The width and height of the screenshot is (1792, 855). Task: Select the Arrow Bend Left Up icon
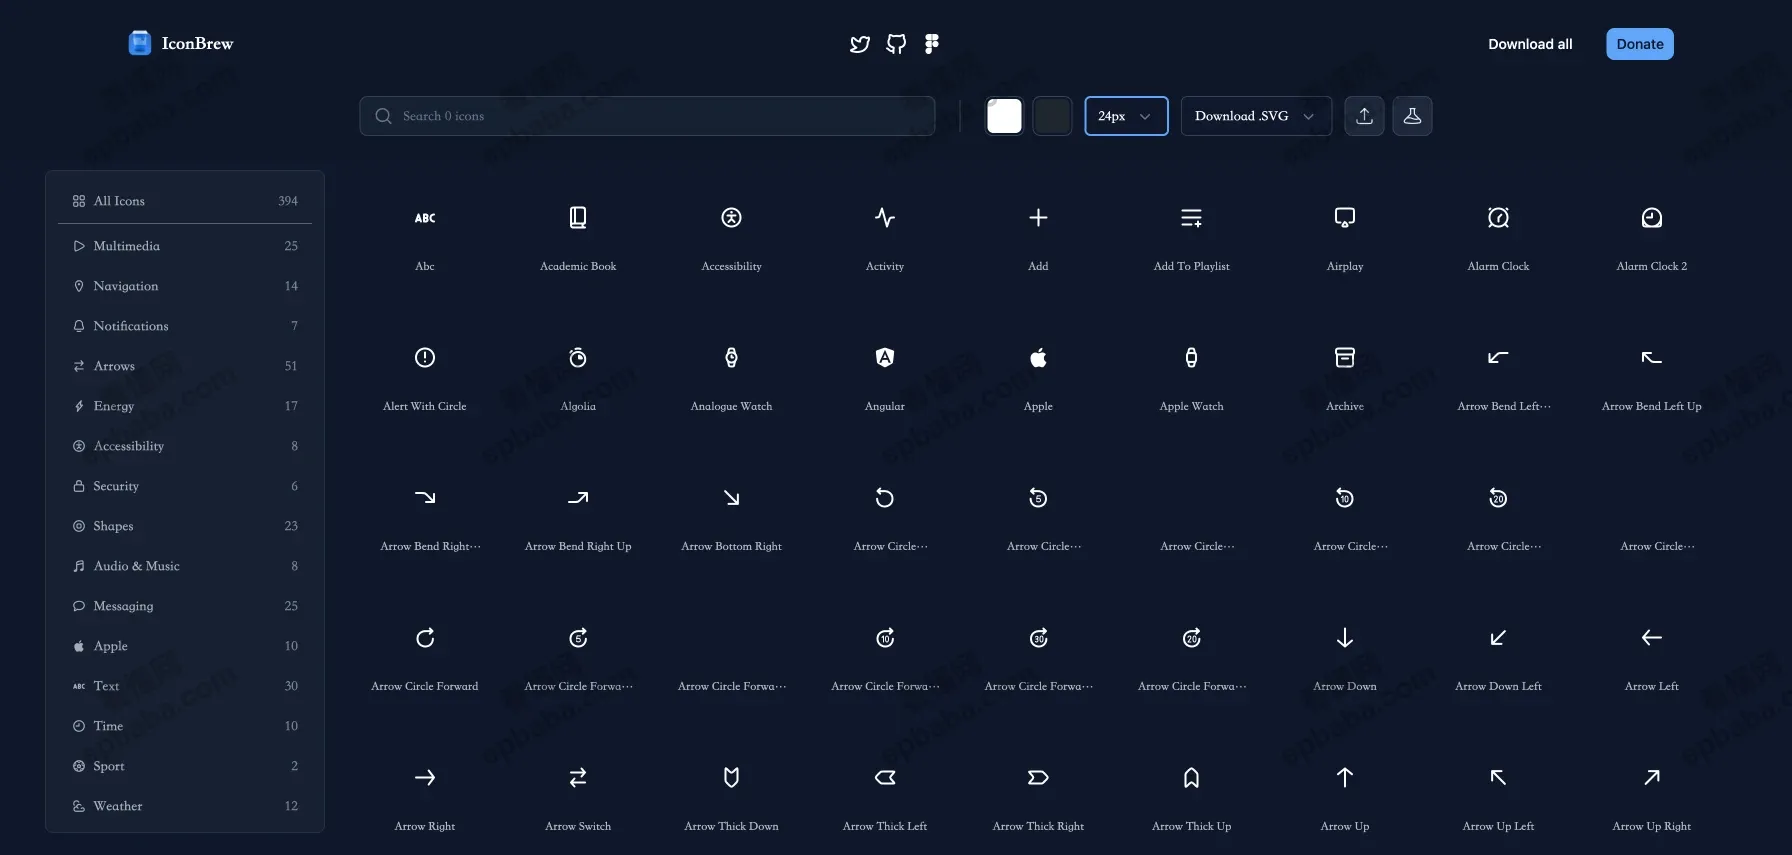coord(1652,358)
